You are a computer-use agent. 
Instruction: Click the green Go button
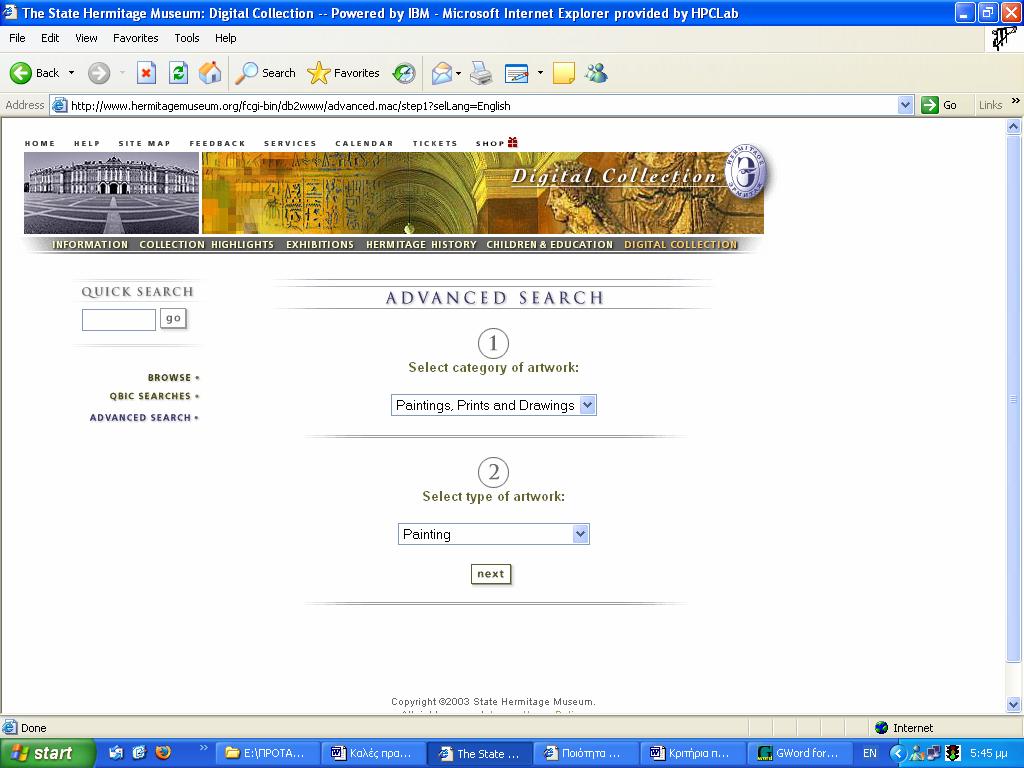(x=939, y=105)
